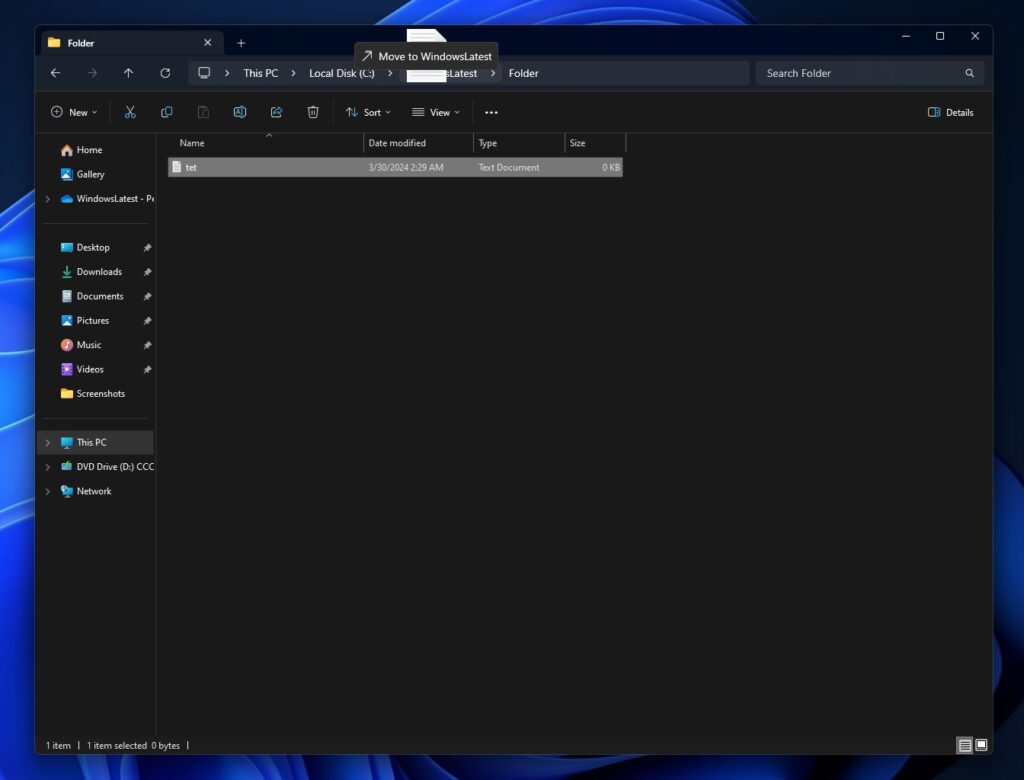Click the Refresh icon in the address bar
Screen dimensions: 1024x780
pos(165,72)
